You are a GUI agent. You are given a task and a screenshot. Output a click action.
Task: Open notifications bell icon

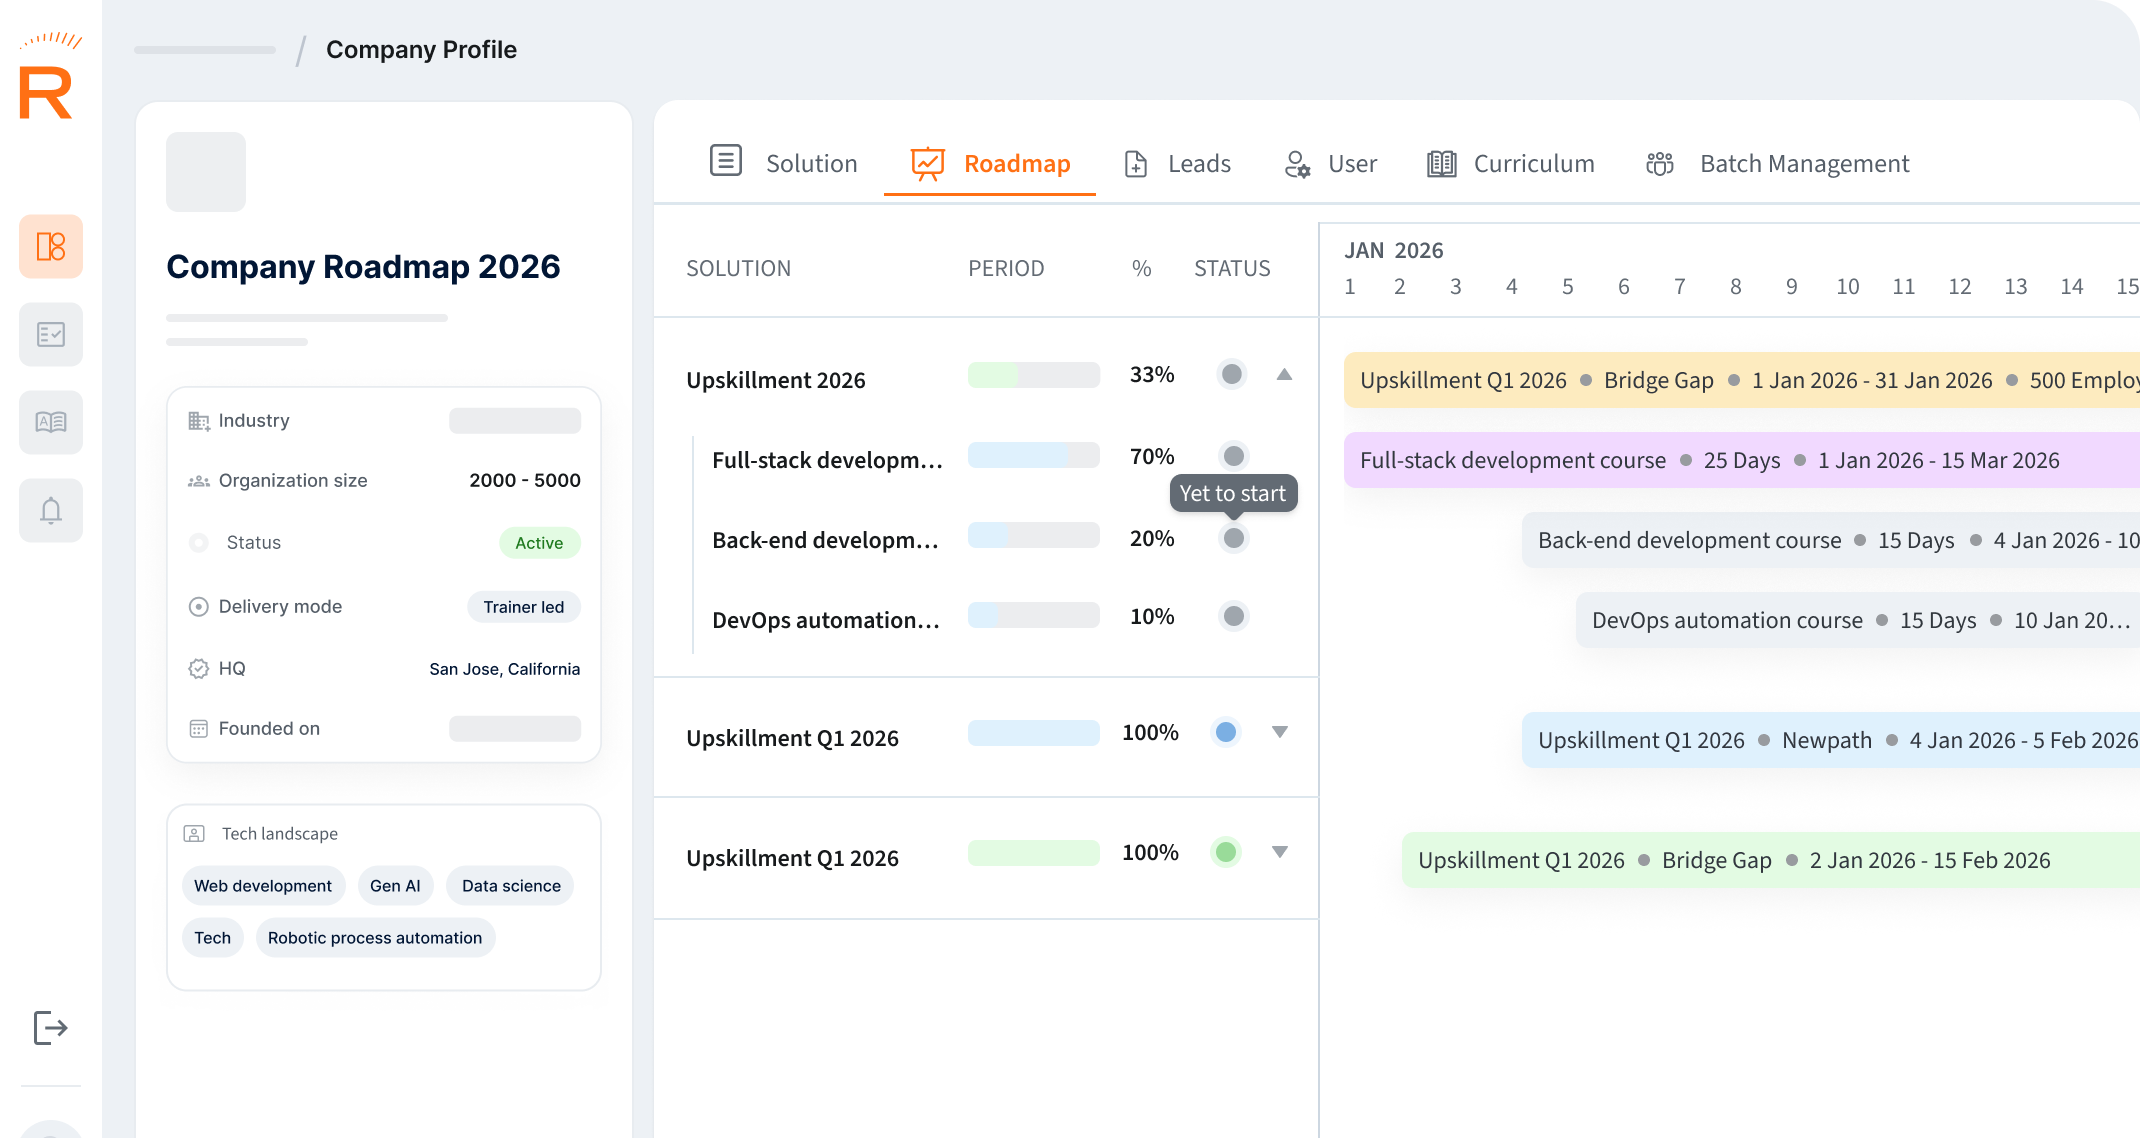click(51, 511)
